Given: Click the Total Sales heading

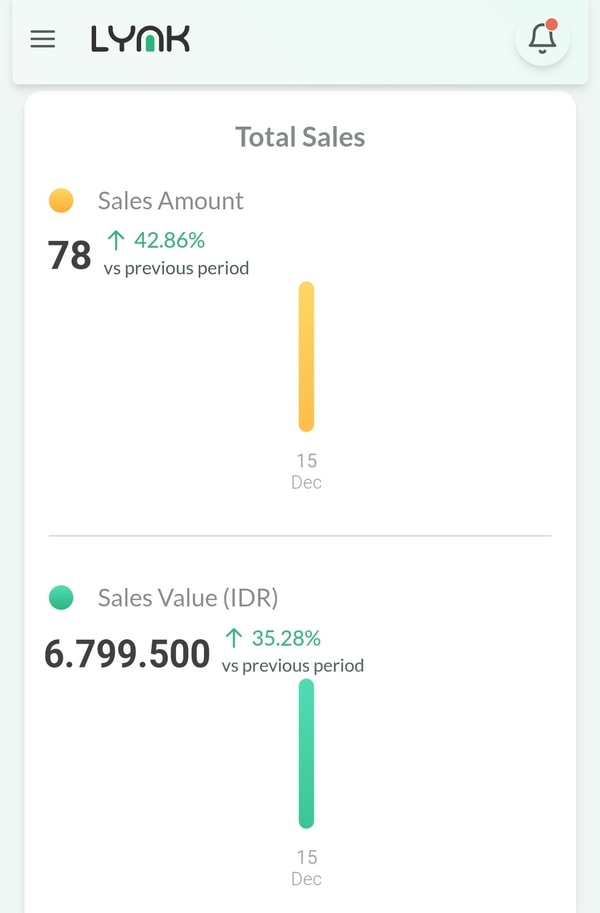Looking at the screenshot, I should click(x=300, y=137).
